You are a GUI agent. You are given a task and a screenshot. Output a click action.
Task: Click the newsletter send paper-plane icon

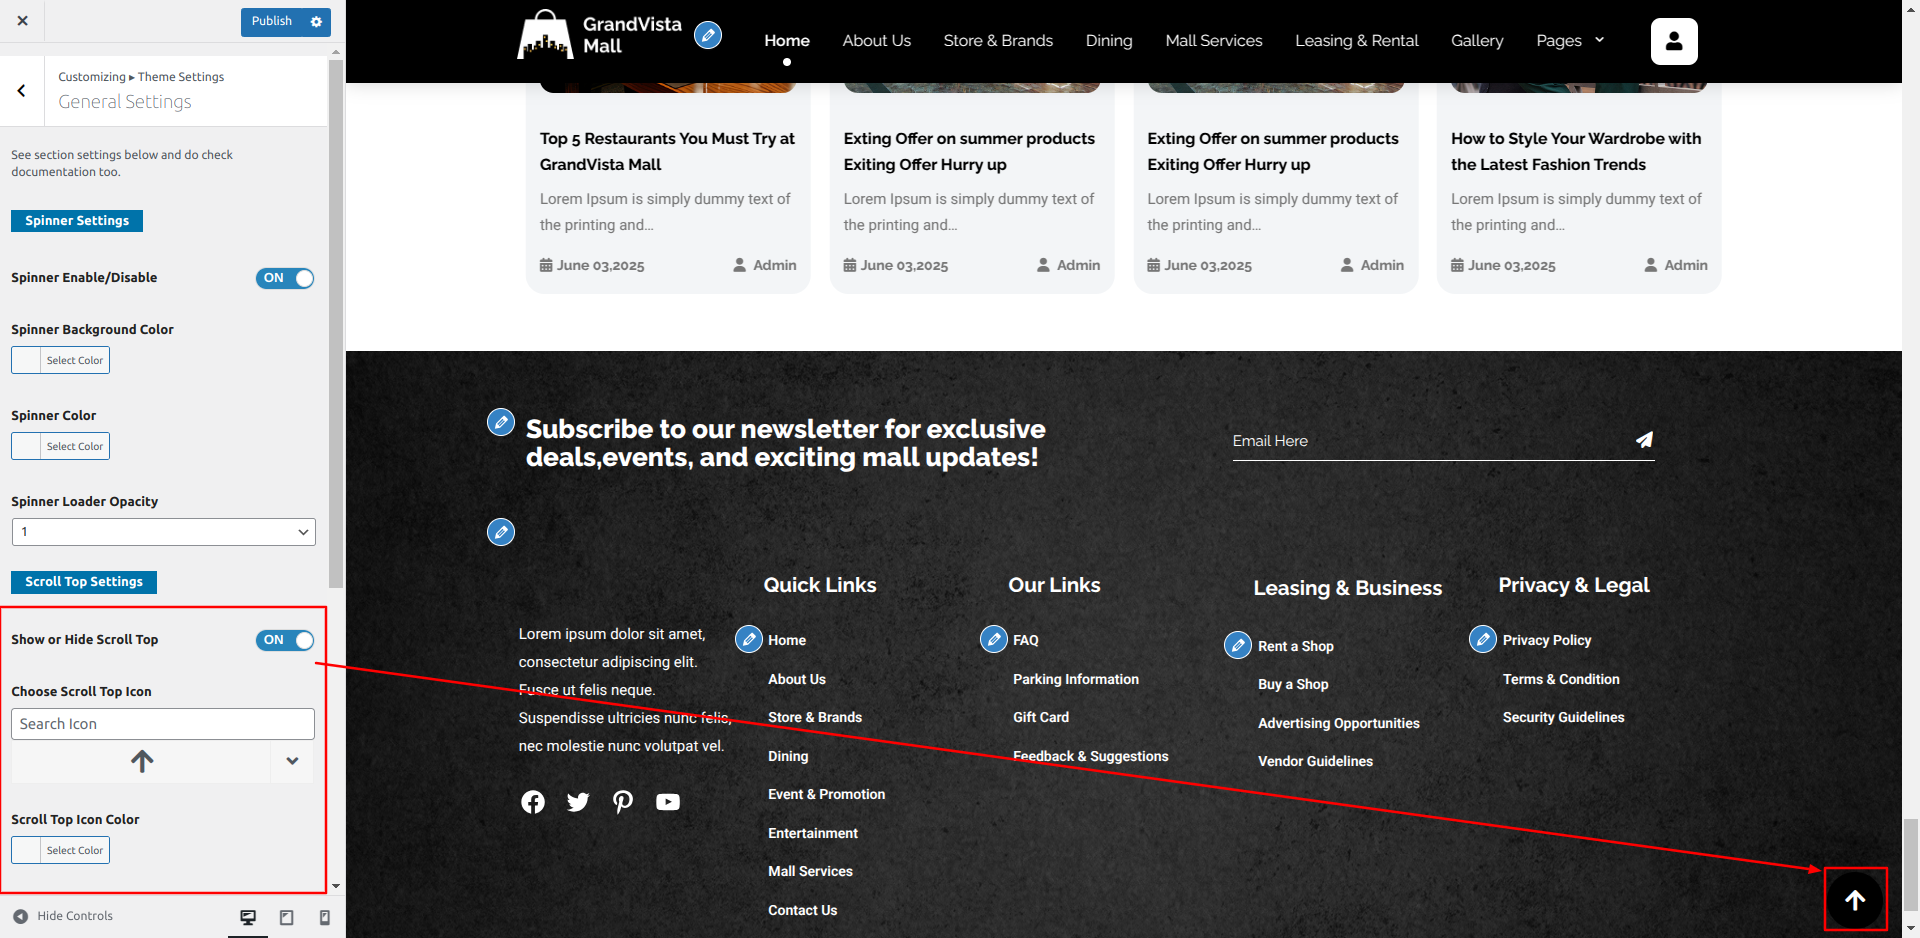point(1644,440)
